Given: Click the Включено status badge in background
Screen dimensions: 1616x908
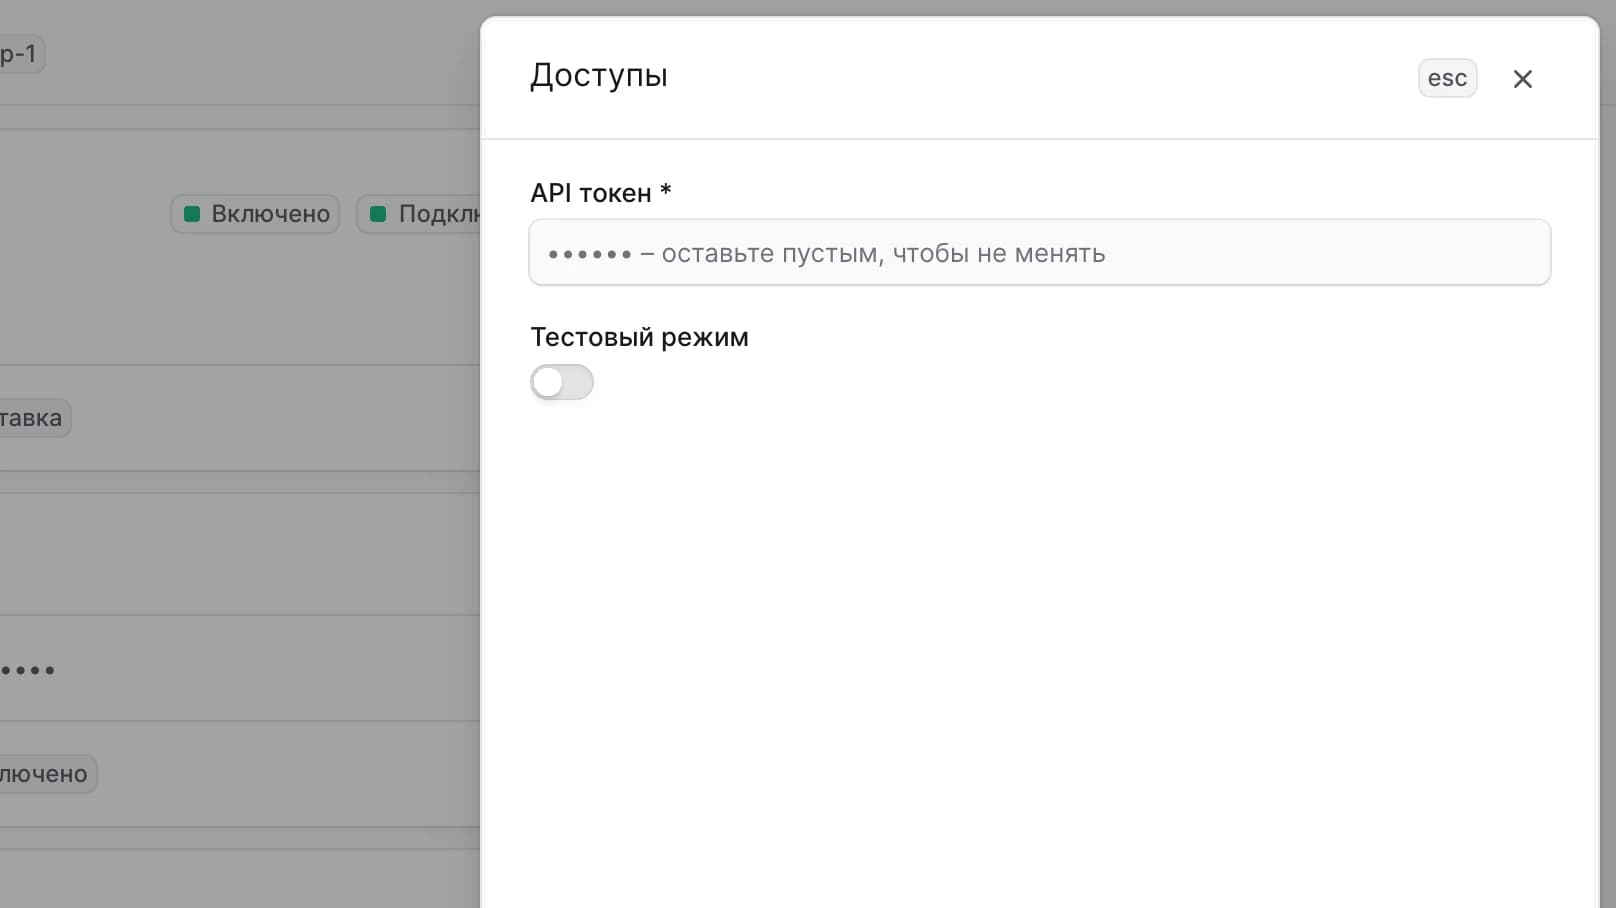Looking at the screenshot, I should pos(255,214).
